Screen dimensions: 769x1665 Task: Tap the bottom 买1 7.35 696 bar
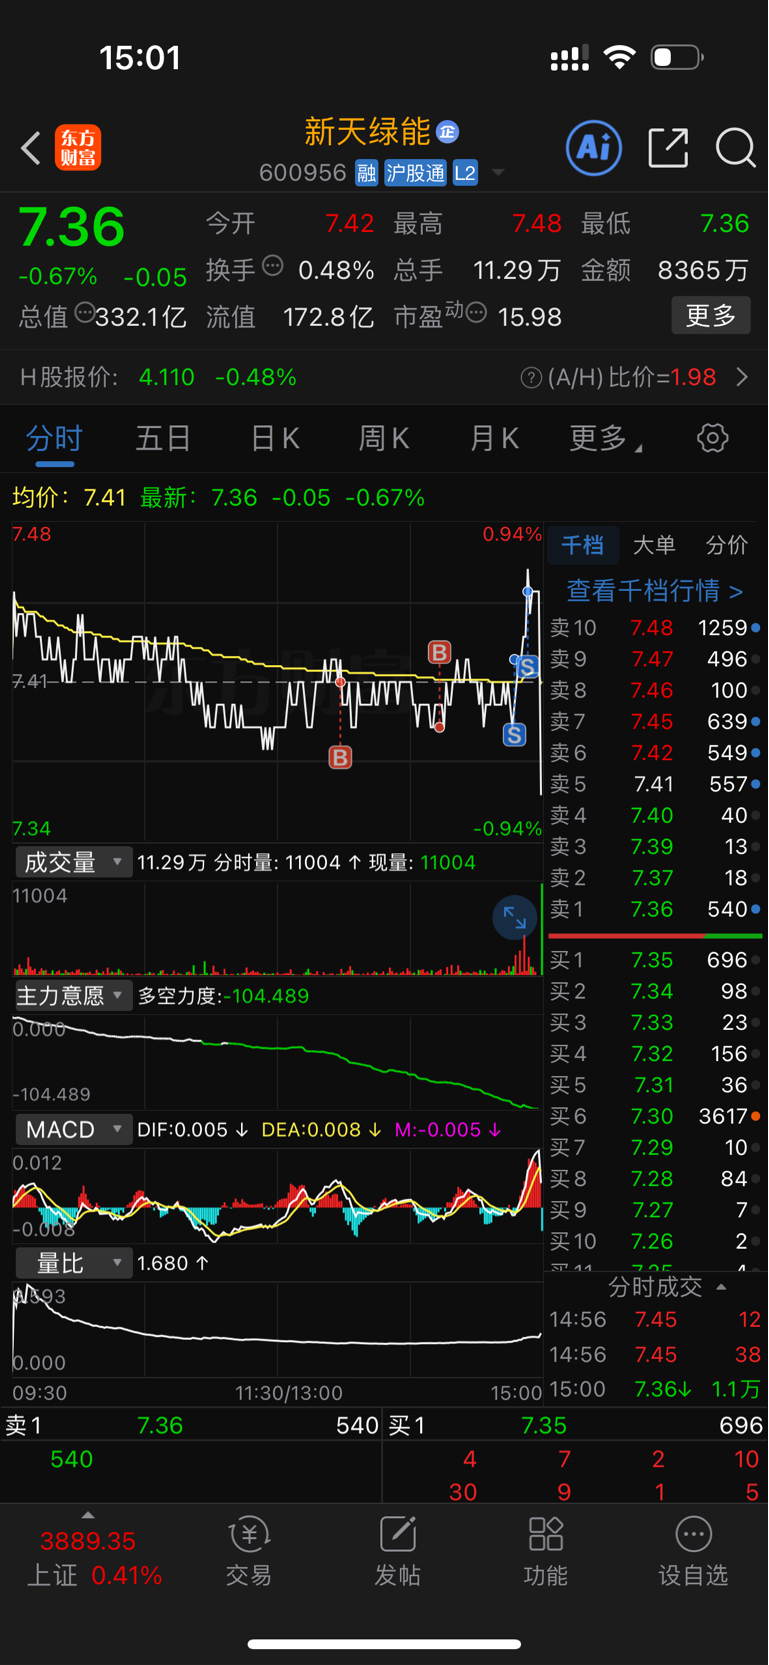point(575,1425)
